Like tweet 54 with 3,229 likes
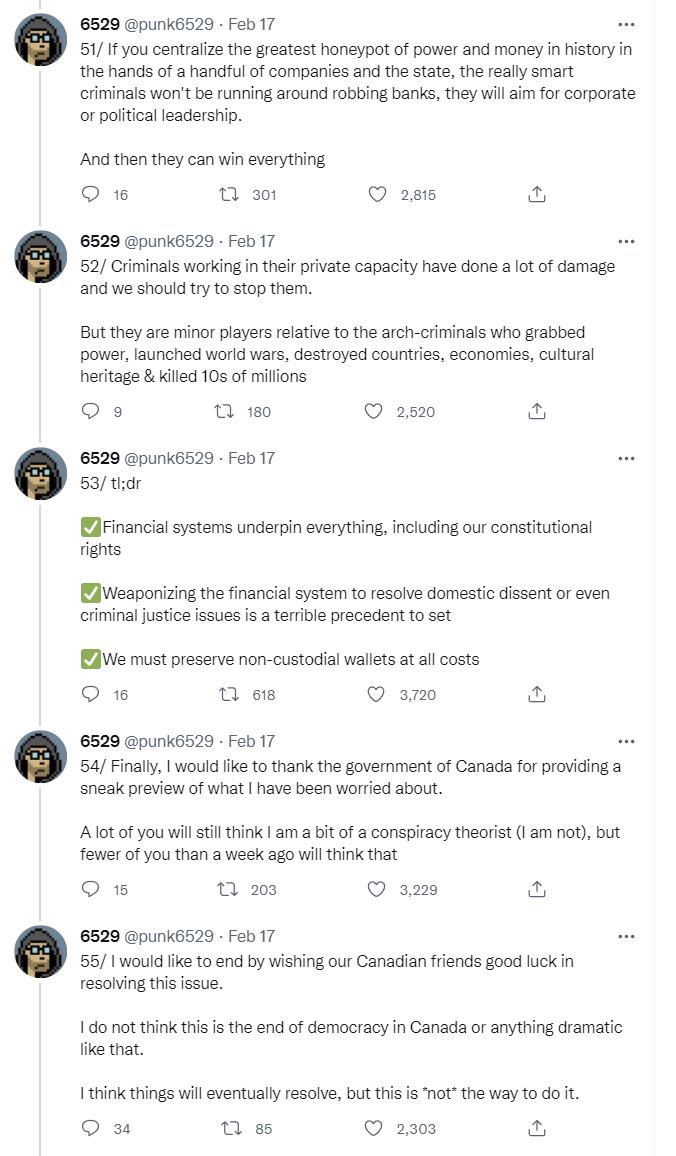The height and width of the screenshot is (1156, 676). point(375,889)
